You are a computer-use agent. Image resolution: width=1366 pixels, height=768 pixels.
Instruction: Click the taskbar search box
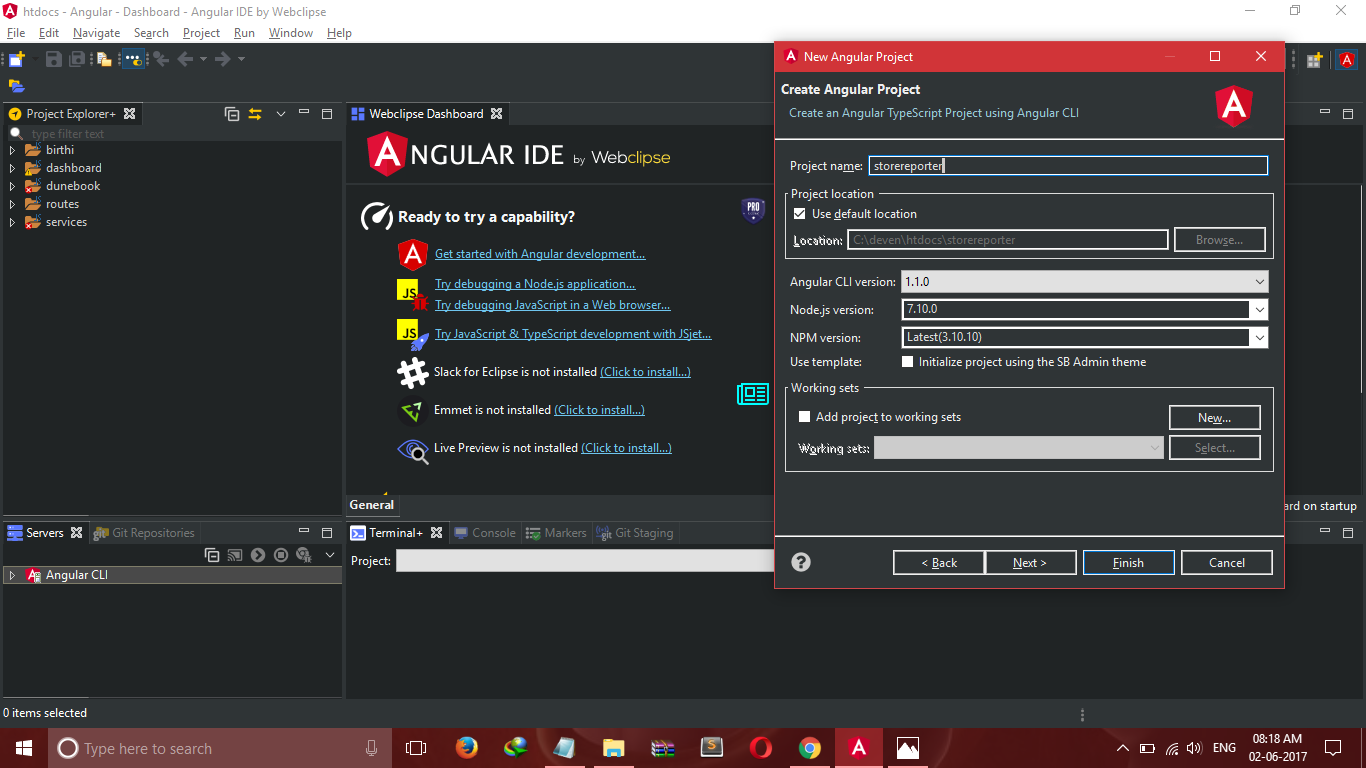[220, 748]
